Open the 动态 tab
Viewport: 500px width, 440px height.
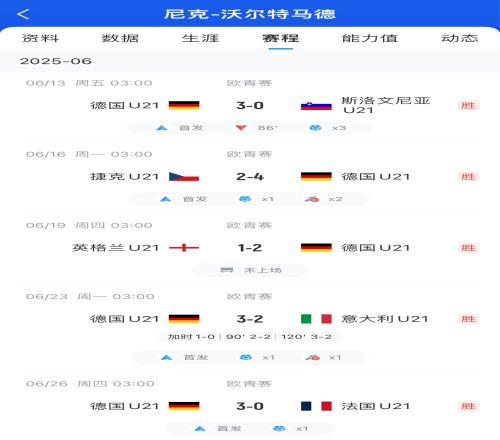(460, 38)
